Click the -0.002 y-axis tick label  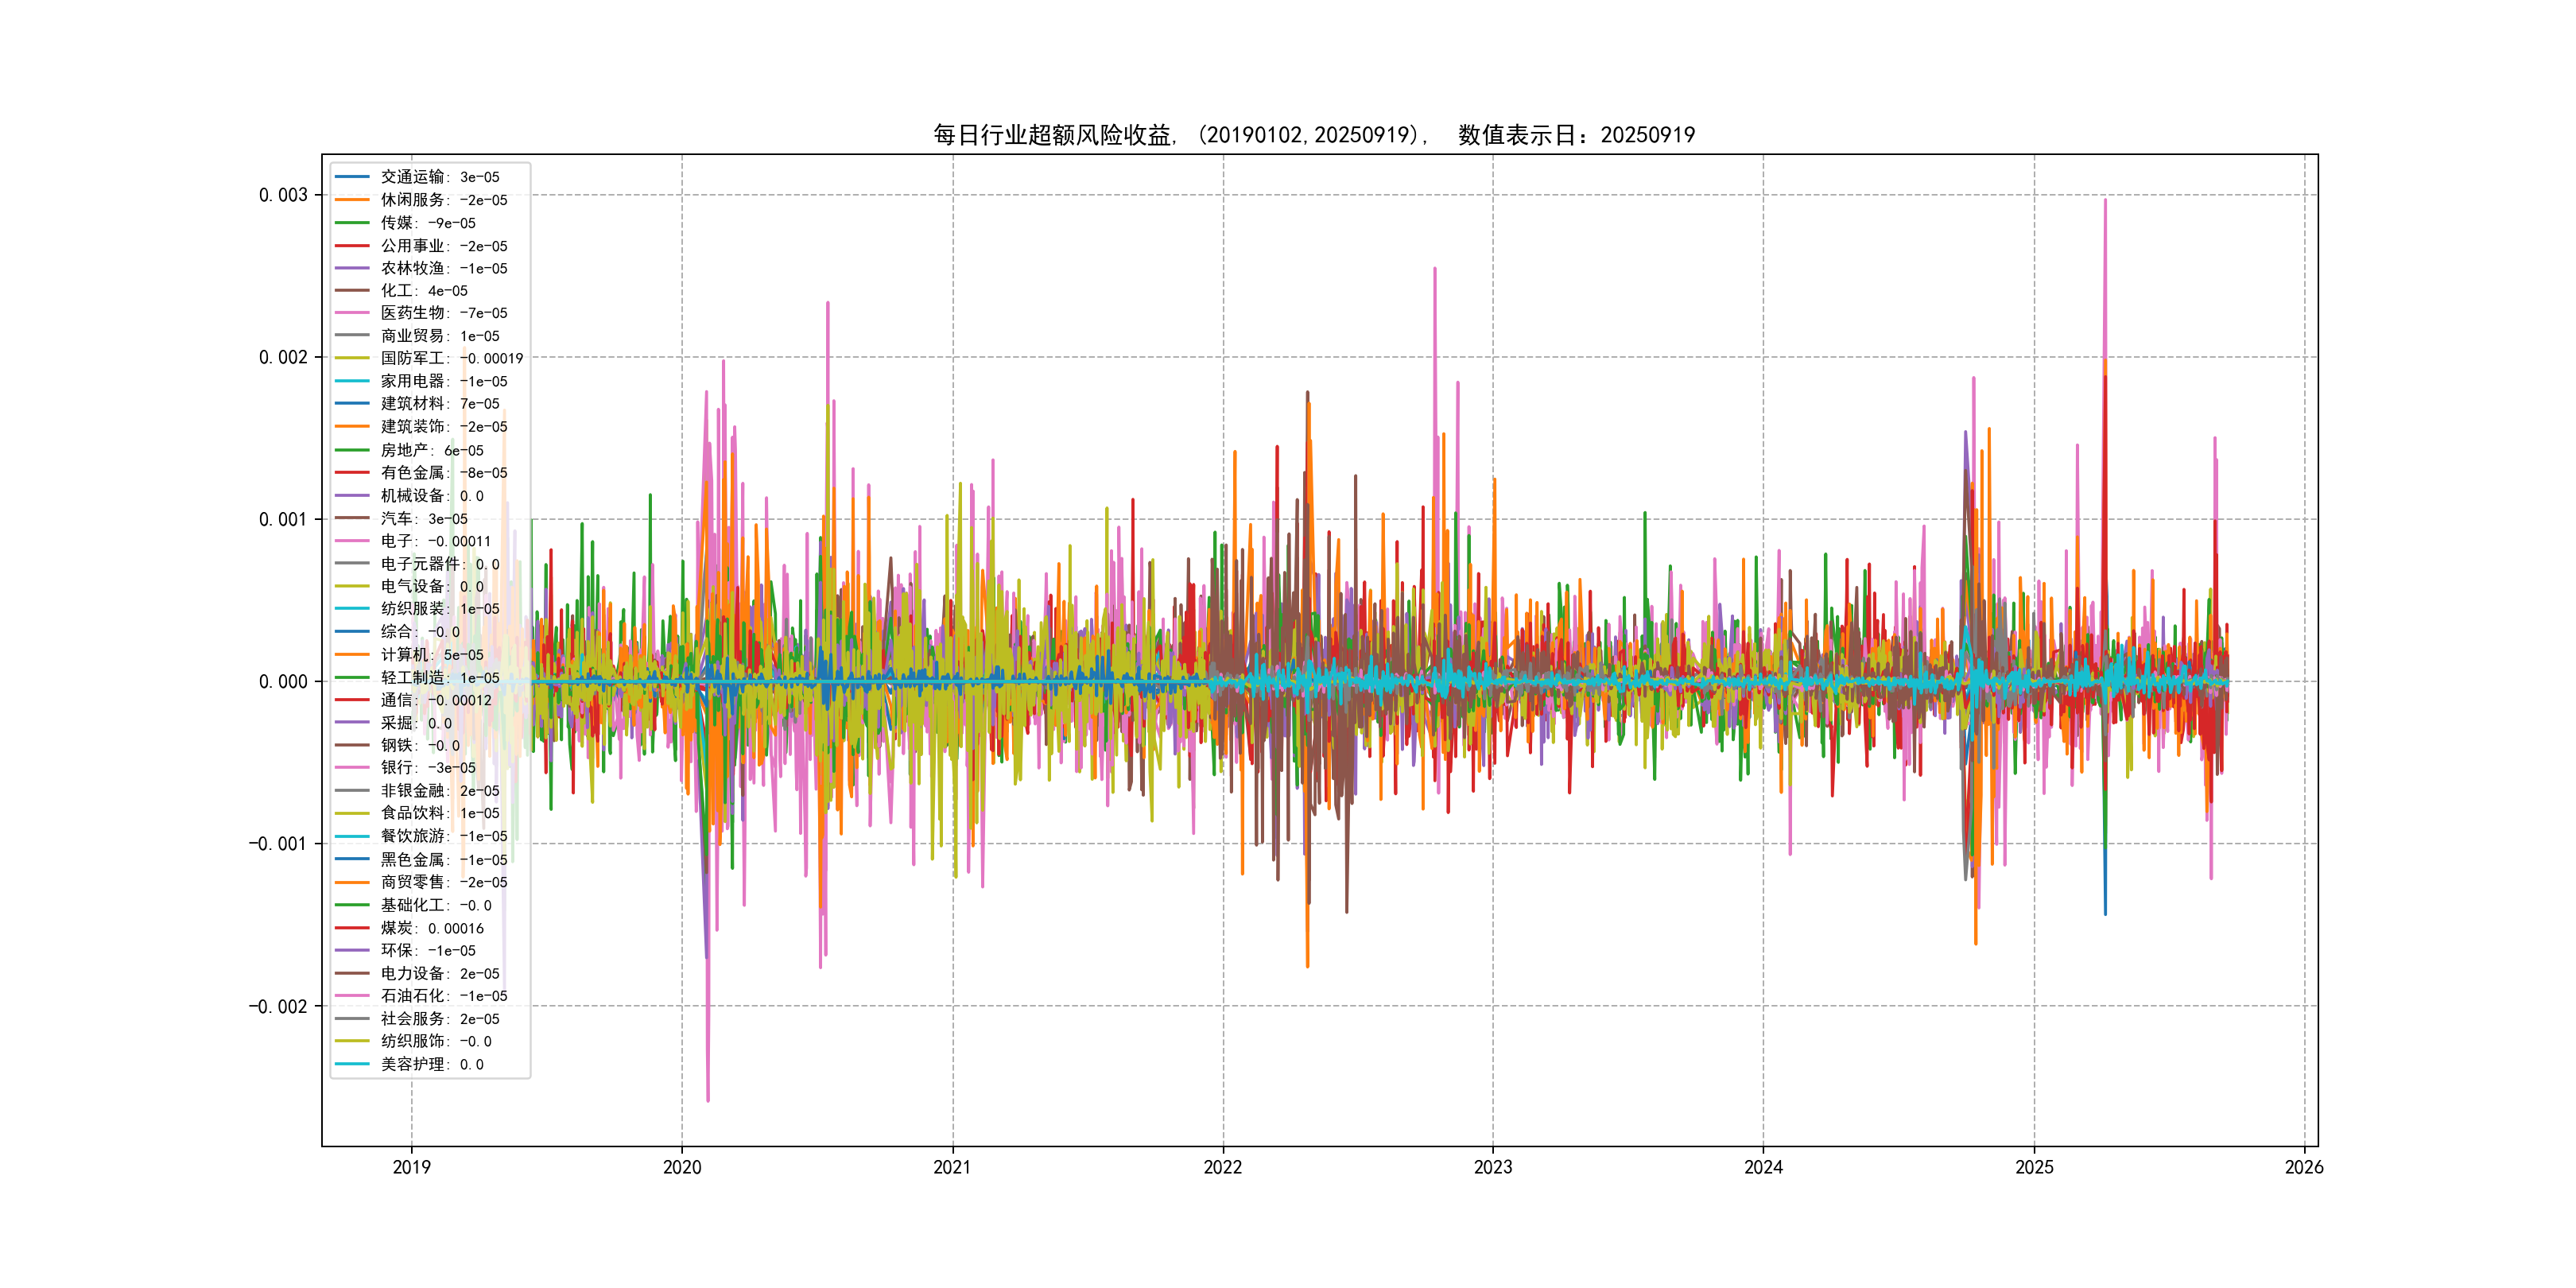tap(278, 1006)
